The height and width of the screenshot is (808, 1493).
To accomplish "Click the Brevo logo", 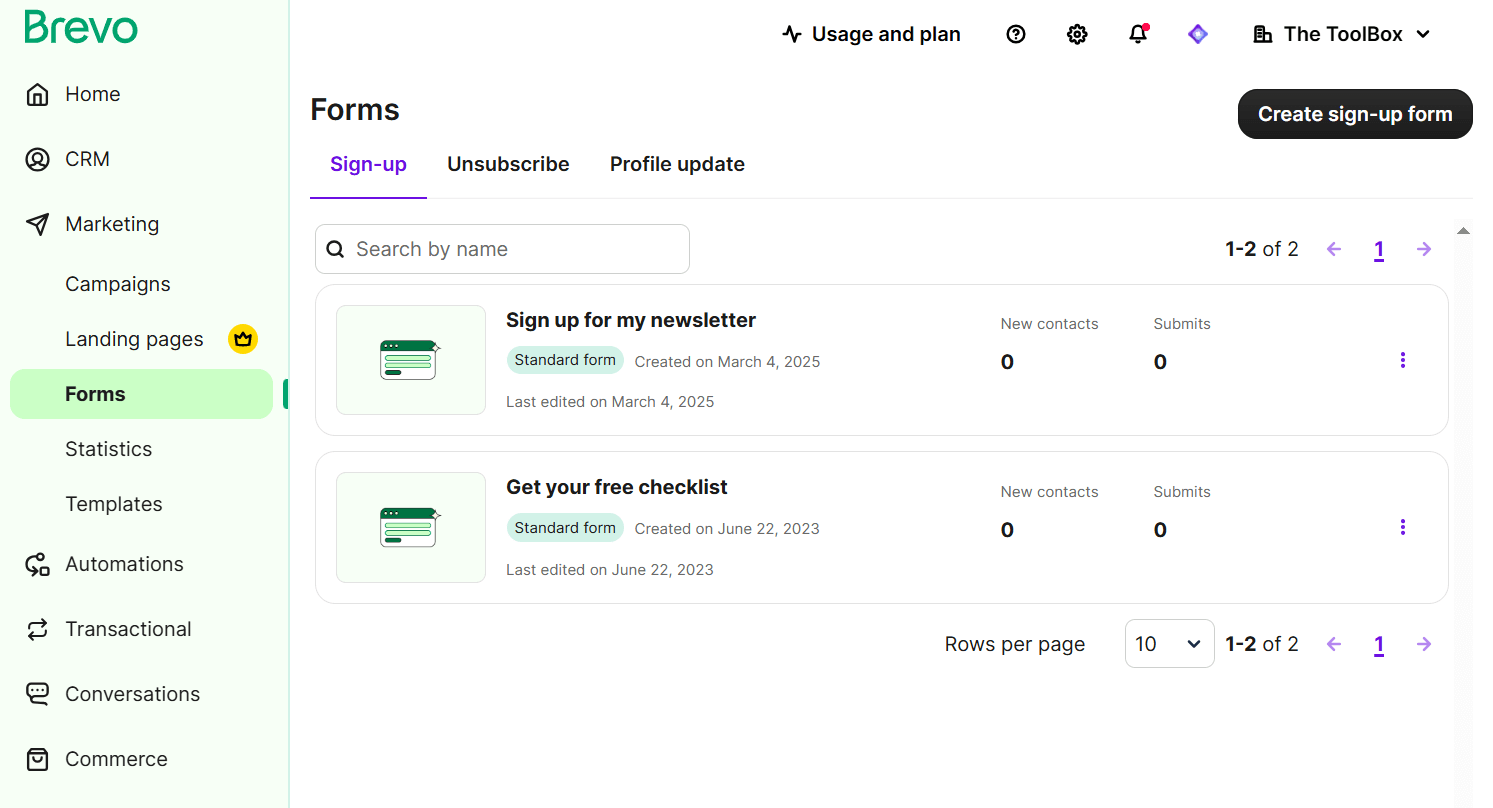I will [81, 27].
